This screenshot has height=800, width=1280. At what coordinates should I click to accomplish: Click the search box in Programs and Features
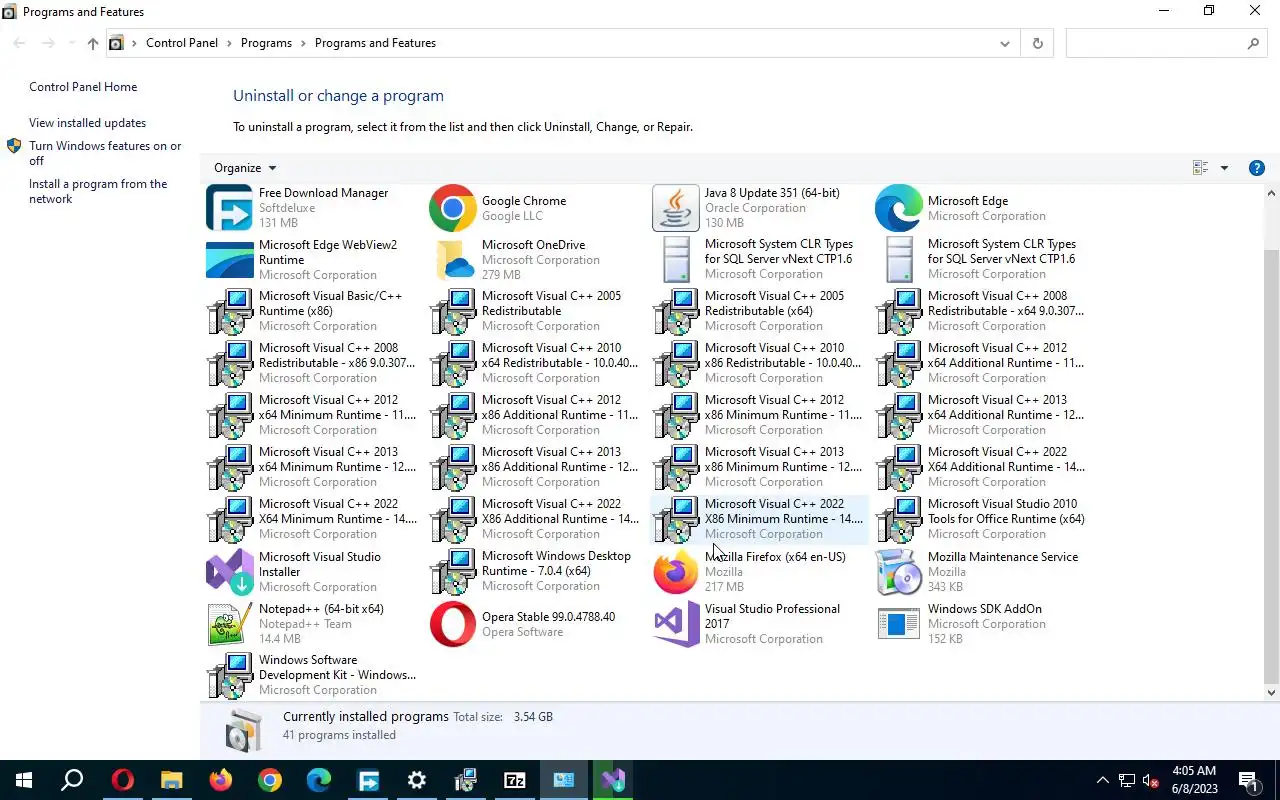[x=1166, y=43]
